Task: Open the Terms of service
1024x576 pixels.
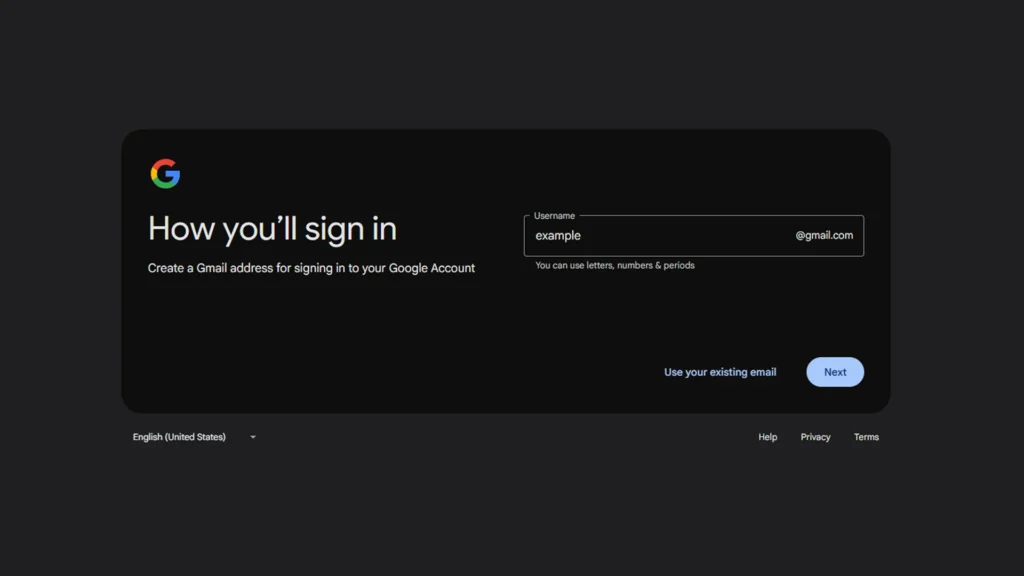Action: pos(866,436)
